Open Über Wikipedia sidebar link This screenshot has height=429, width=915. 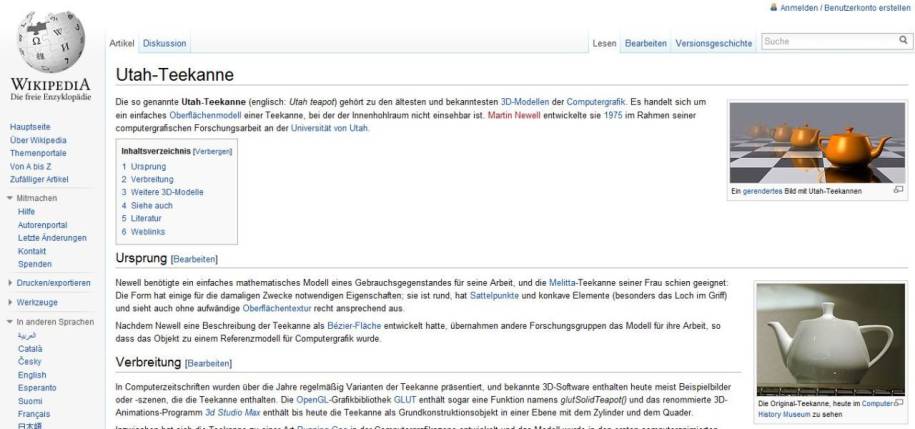pyautogui.click(x=38, y=140)
